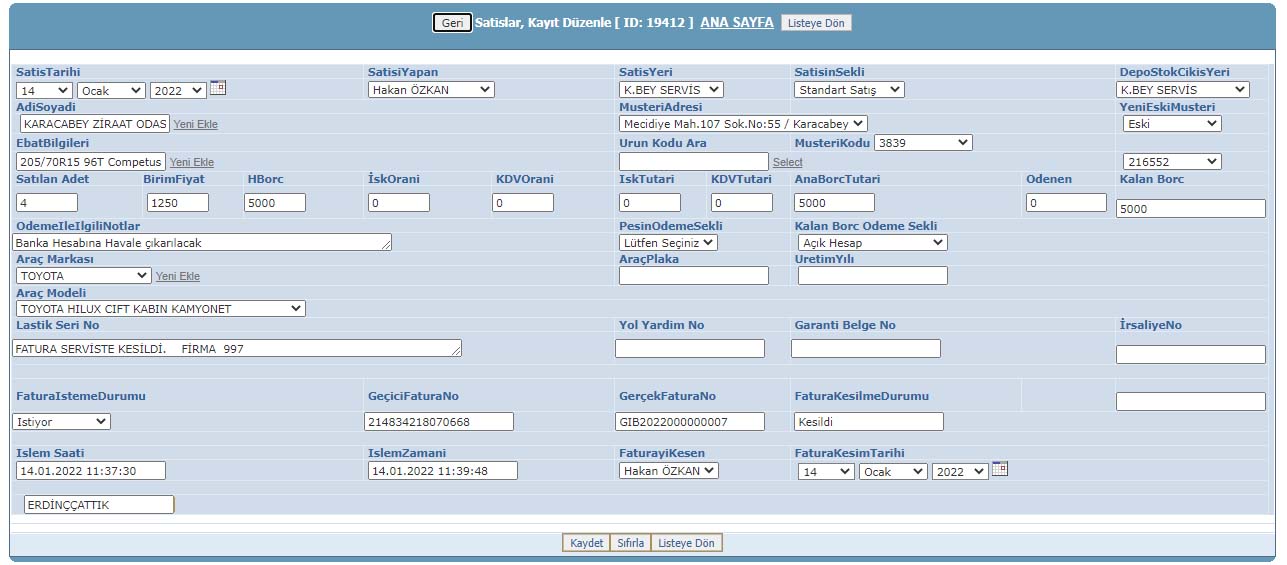Open the Kalan Borc Odeme Sekli dropdown
The image size is (1287, 565).
pyautogui.click(x=872, y=243)
